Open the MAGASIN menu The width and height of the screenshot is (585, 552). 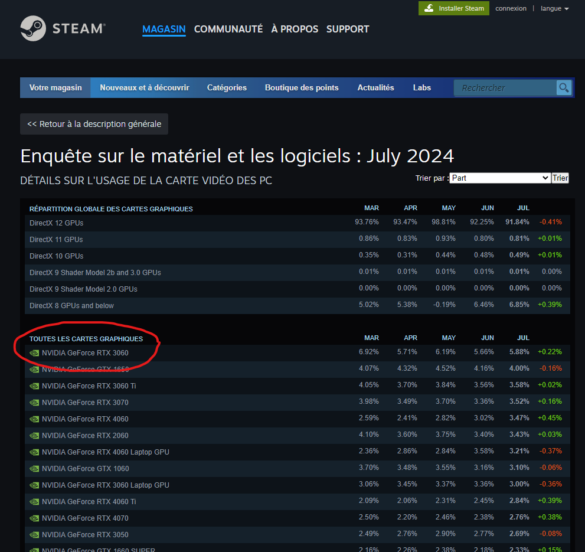164,29
